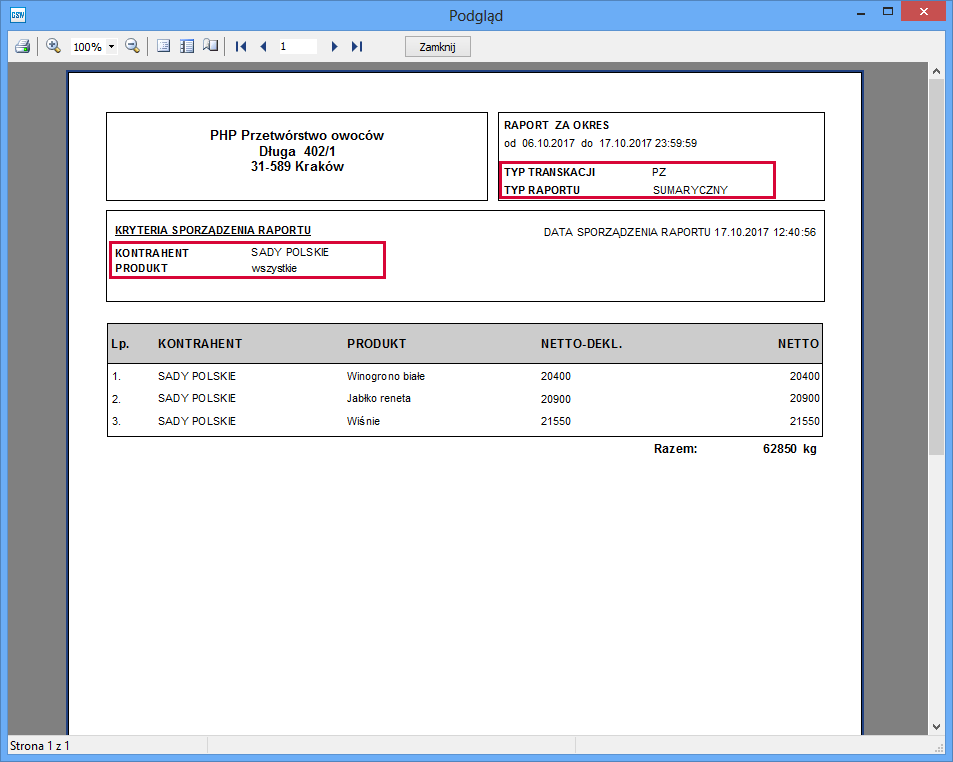The image size is (953, 762).
Task: Click the vertical scrollbar down arrow
Action: [936, 727]
